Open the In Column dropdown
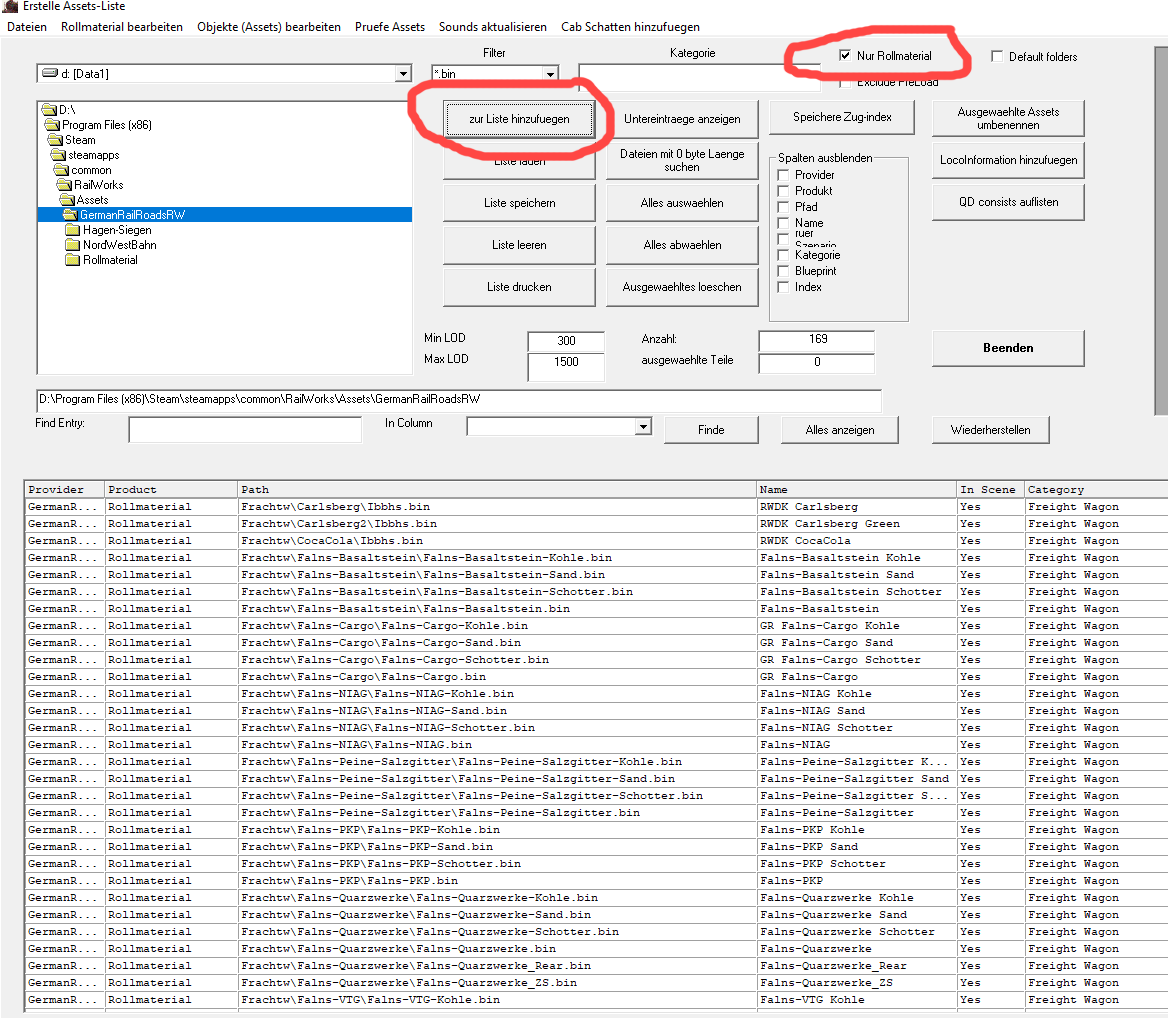1168x1021 pixels. tap(642, 428)
